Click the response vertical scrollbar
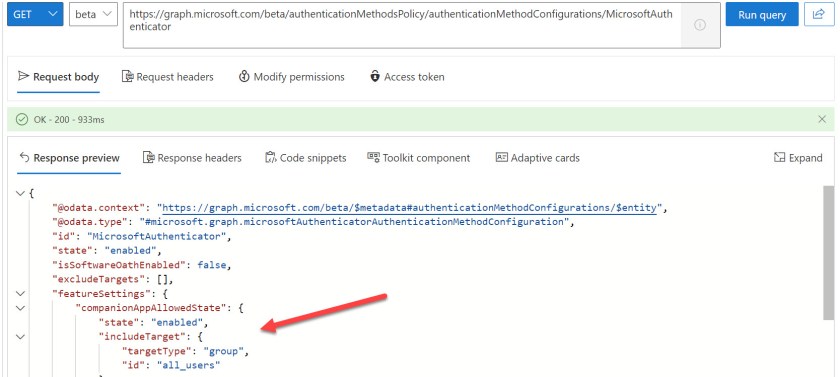This screenshot has height=377, width=840. click(828, 253)
